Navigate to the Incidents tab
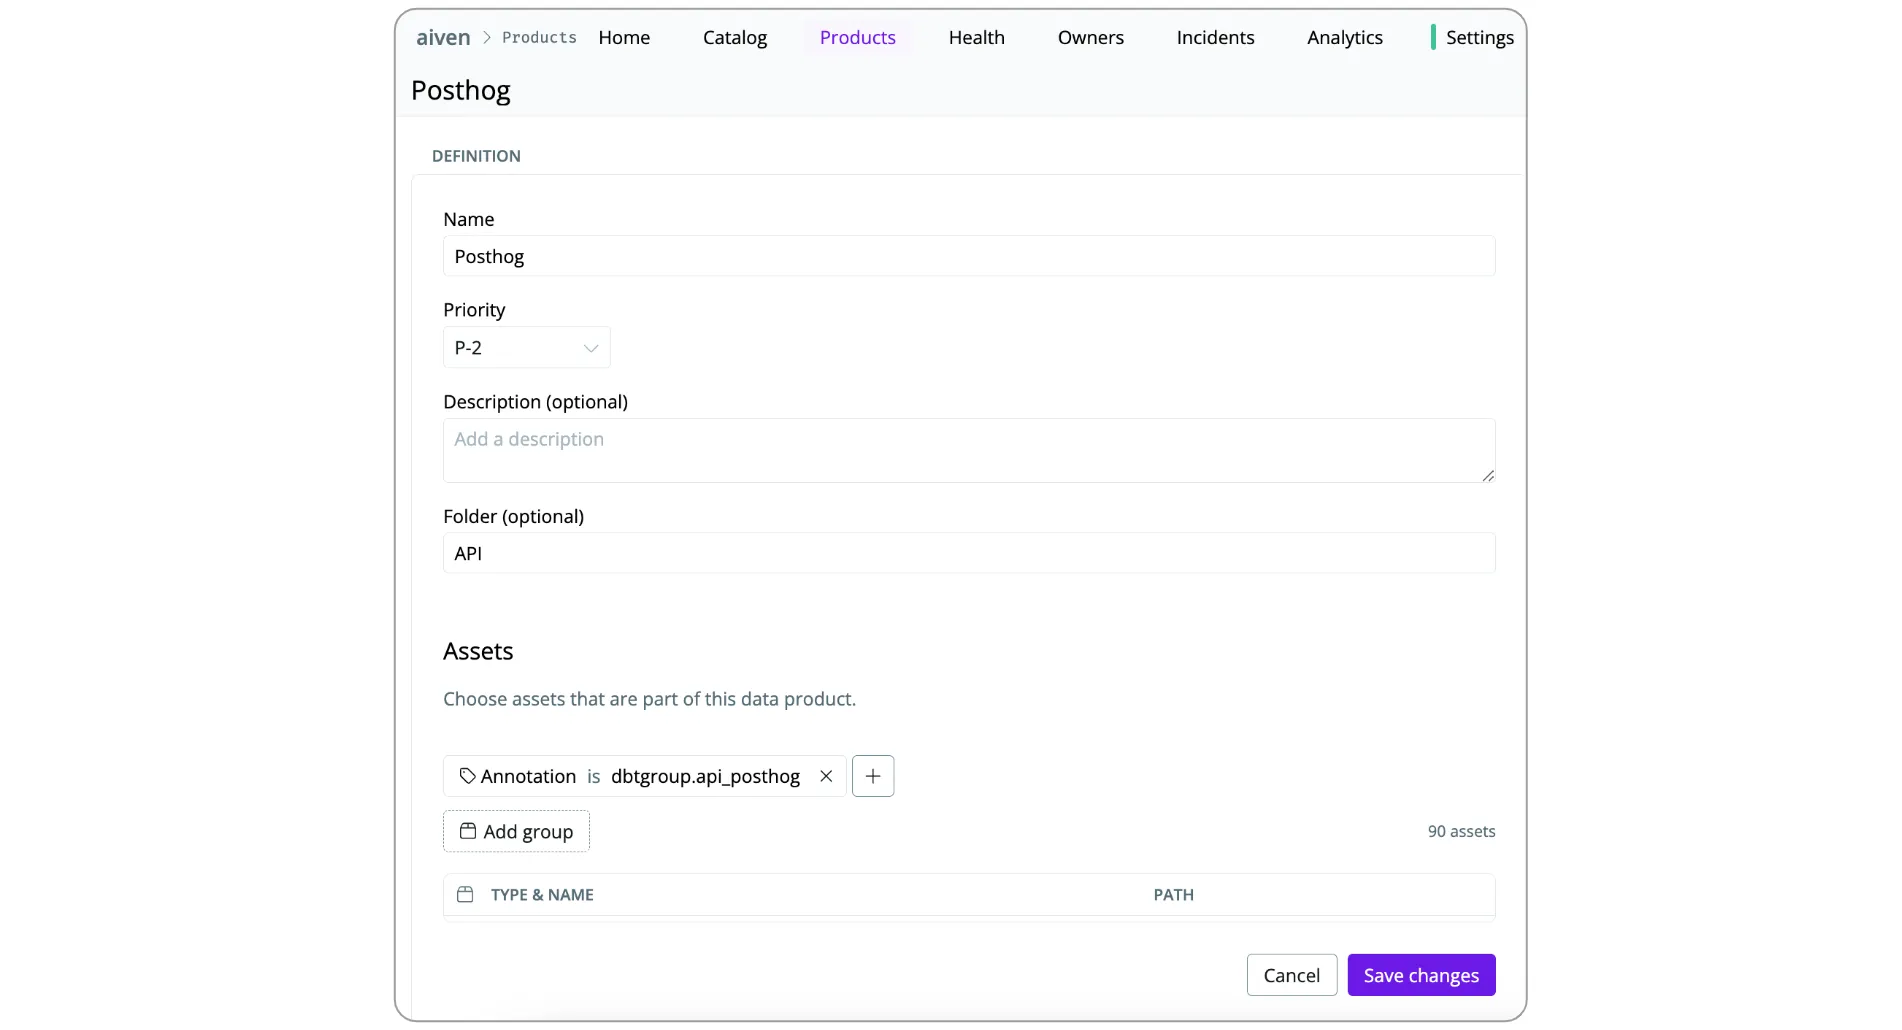 (x=1215, y=37)
